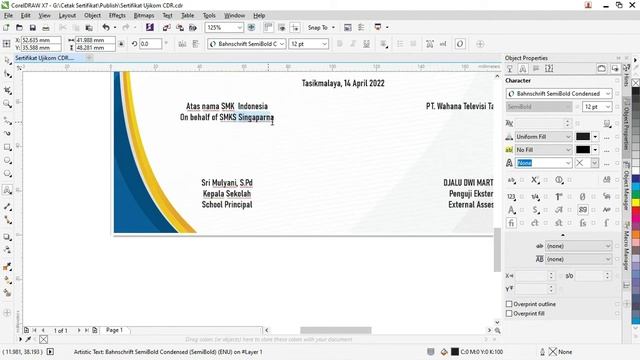
Task: Undo the last action
Action: coord(106,27)
